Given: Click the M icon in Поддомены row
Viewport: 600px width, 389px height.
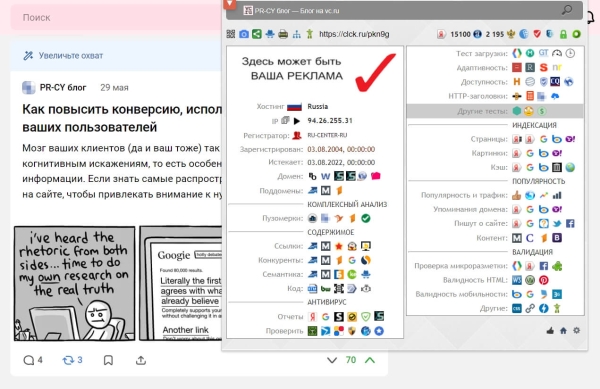Looking at the screenshot, I should tap(326, 190).
